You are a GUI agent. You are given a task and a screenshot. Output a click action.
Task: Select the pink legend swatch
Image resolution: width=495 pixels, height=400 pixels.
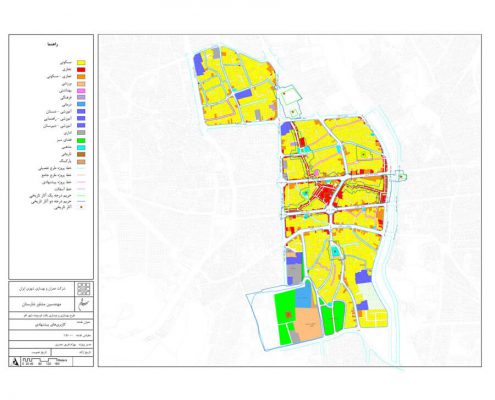coord(81,91)
